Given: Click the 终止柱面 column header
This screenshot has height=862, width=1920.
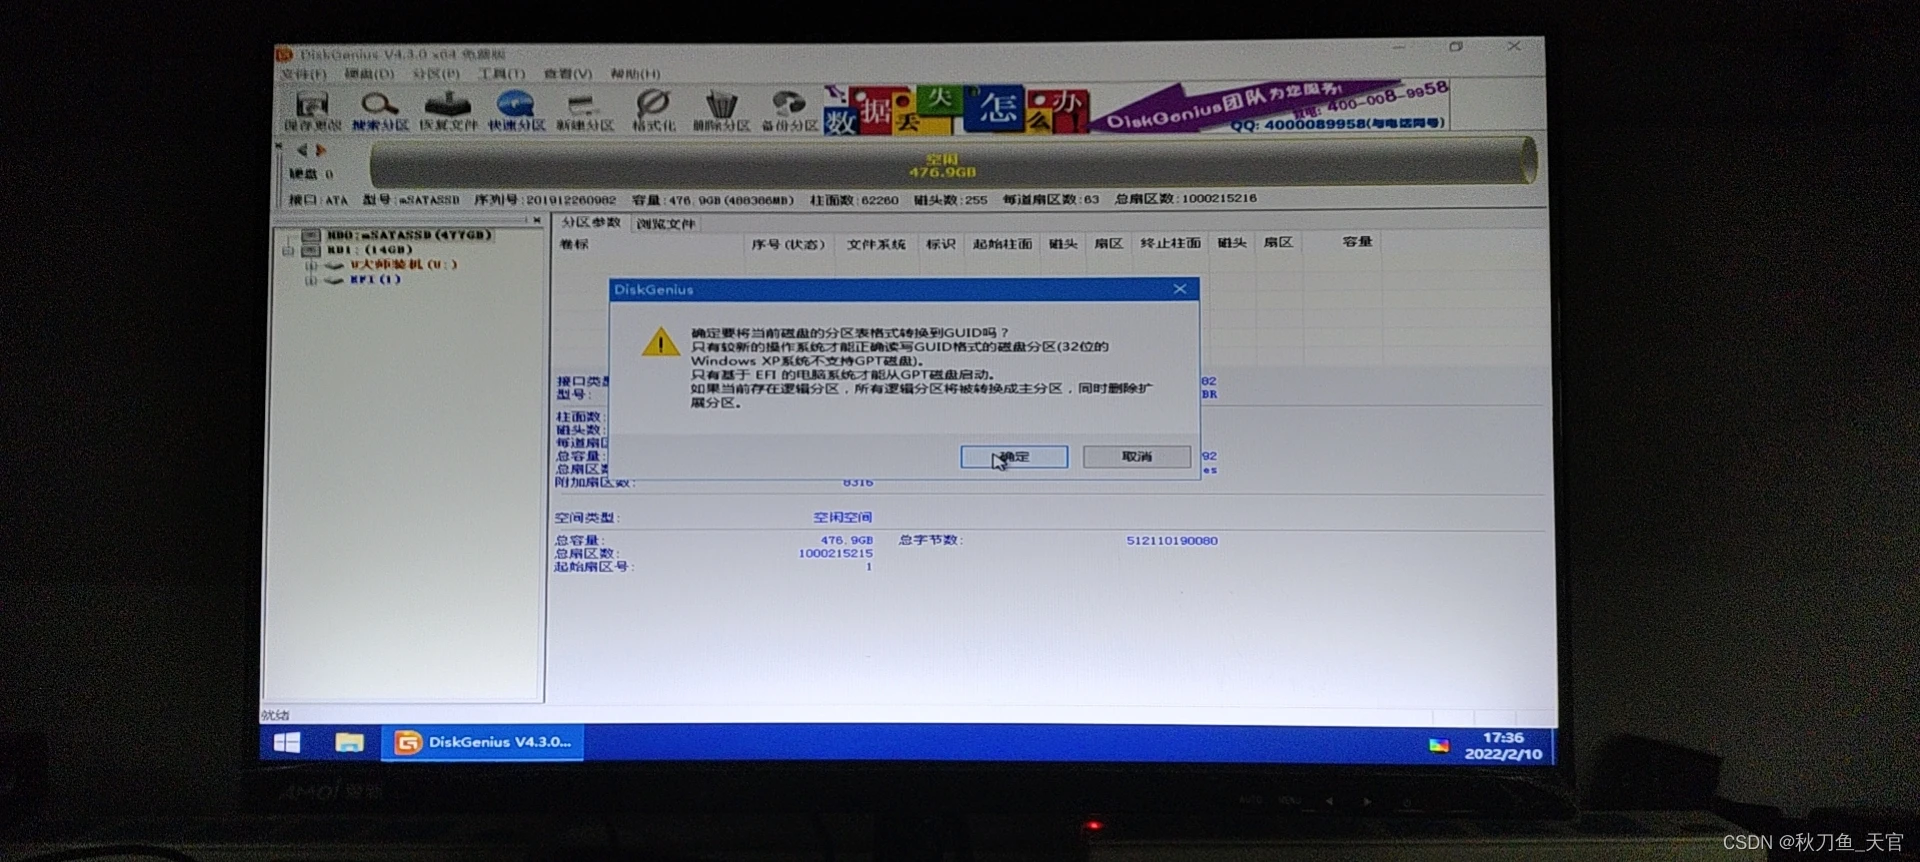Looking at the screenshot, I should click(x=1170, y=243).
